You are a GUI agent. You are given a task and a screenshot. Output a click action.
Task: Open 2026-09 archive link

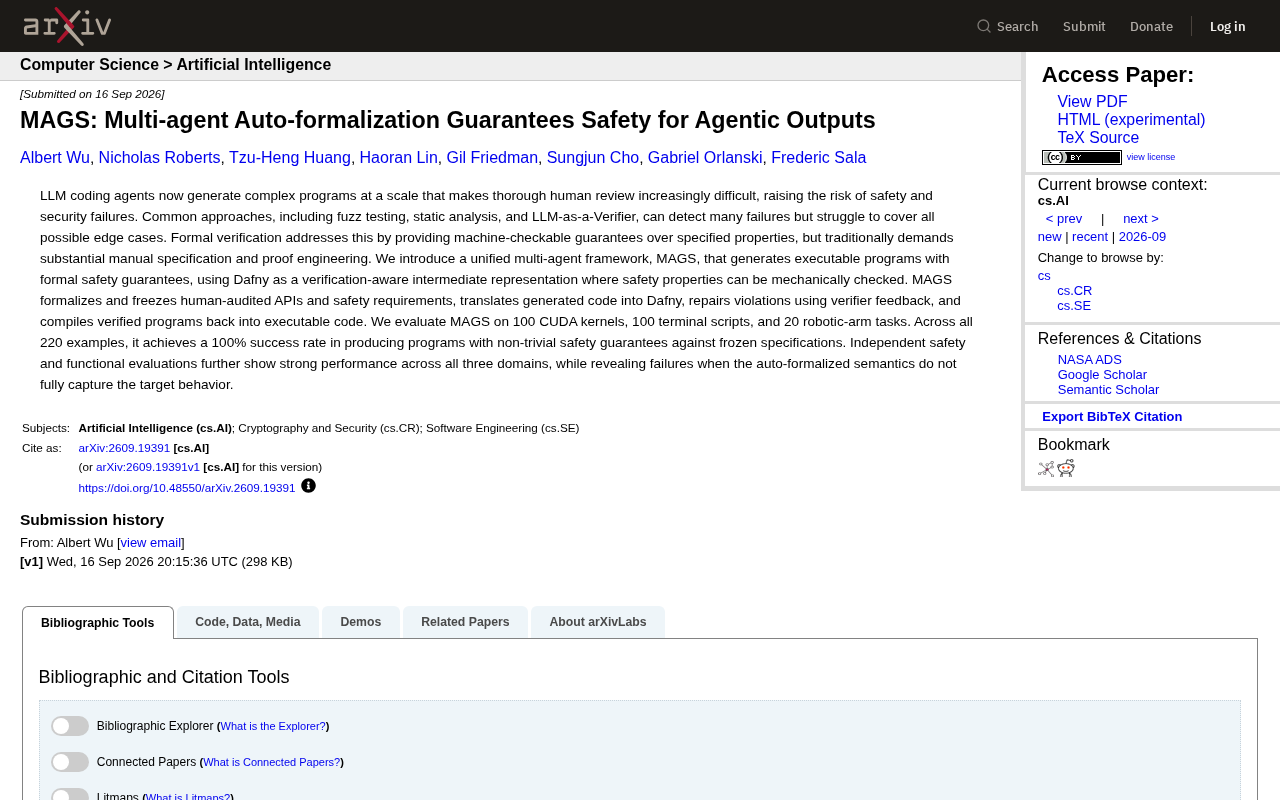pyautogui.click(x=1142, y=237)
